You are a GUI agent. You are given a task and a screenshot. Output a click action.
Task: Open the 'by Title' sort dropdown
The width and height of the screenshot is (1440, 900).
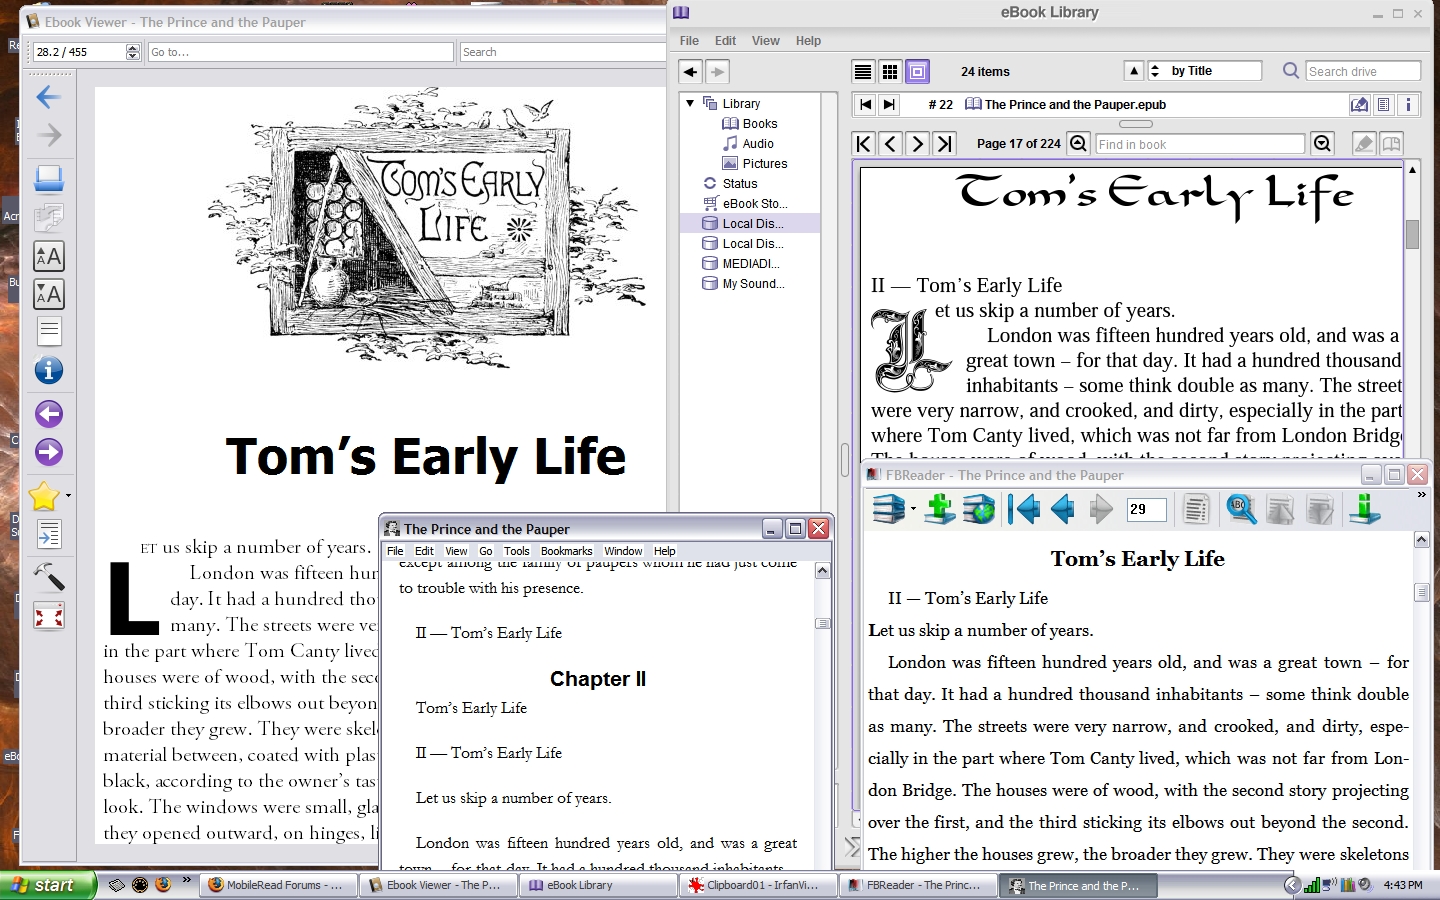[1204, 71]
